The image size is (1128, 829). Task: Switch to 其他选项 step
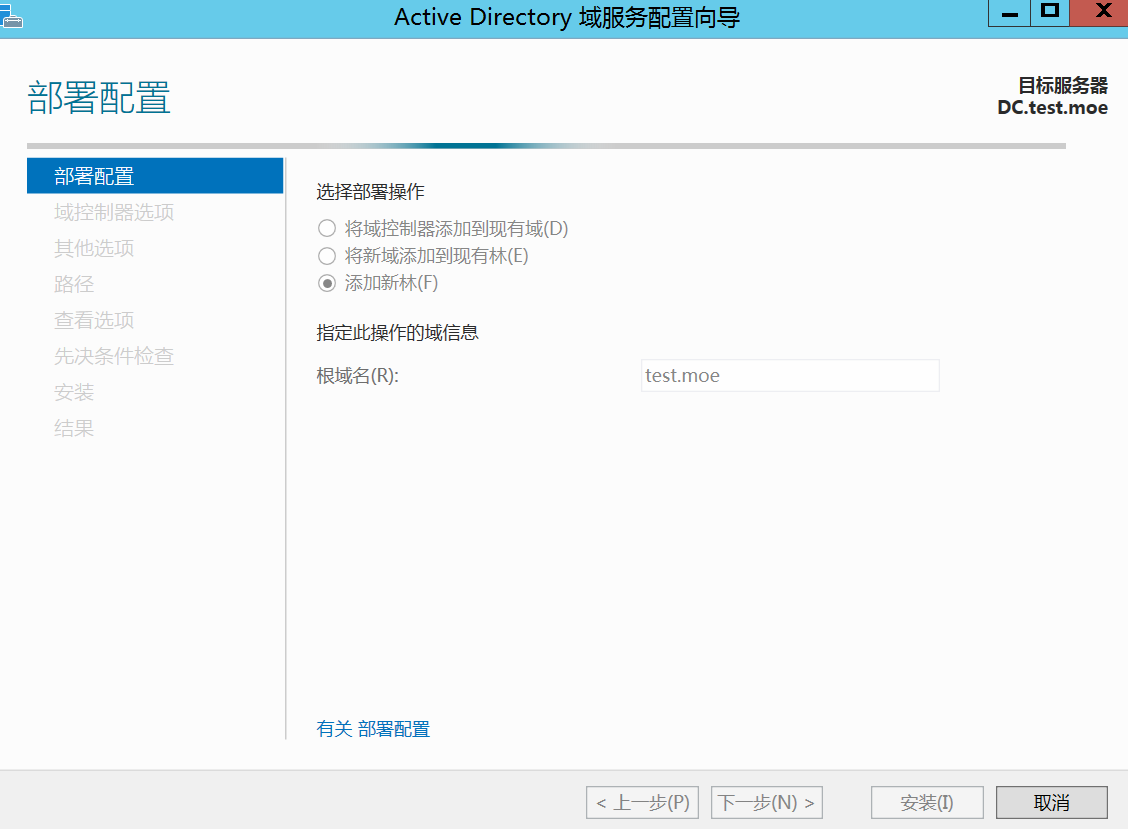[94, 248]
